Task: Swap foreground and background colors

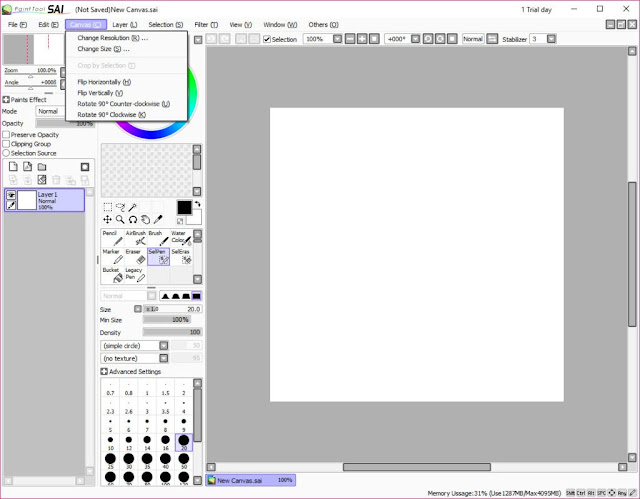Action: pyautogui.click(x=198, y=204)
